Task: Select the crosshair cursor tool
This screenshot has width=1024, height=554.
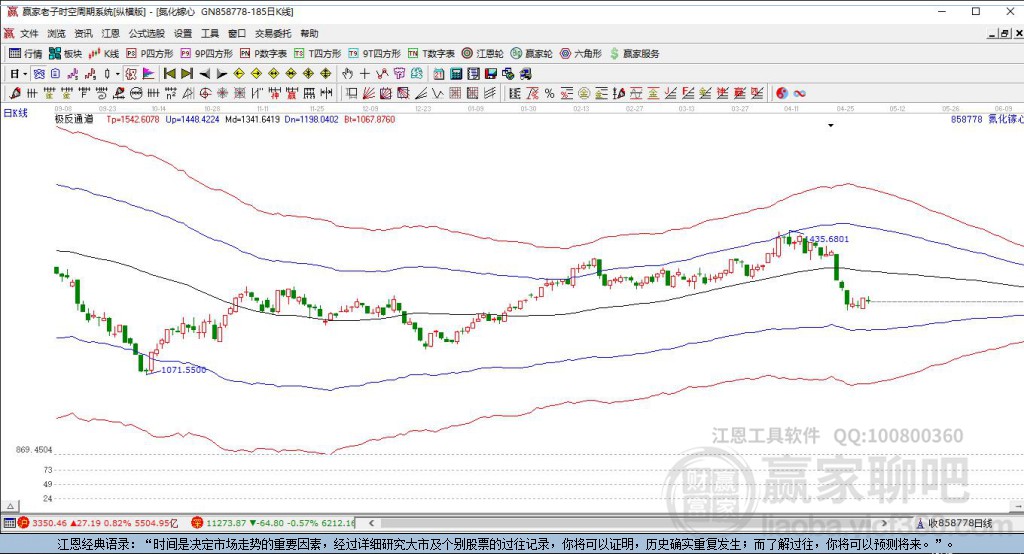Action: [x=364, y=74]
